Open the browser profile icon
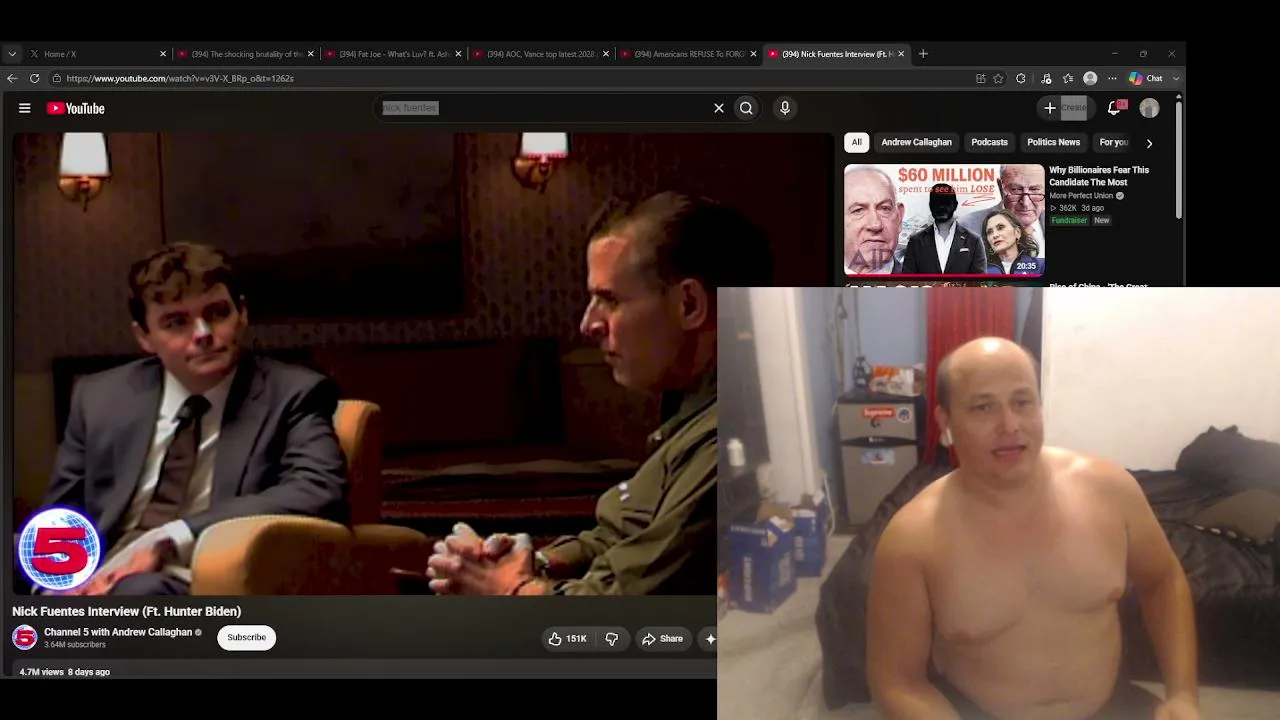The image size is (1280, 720). click(1090, 78)
